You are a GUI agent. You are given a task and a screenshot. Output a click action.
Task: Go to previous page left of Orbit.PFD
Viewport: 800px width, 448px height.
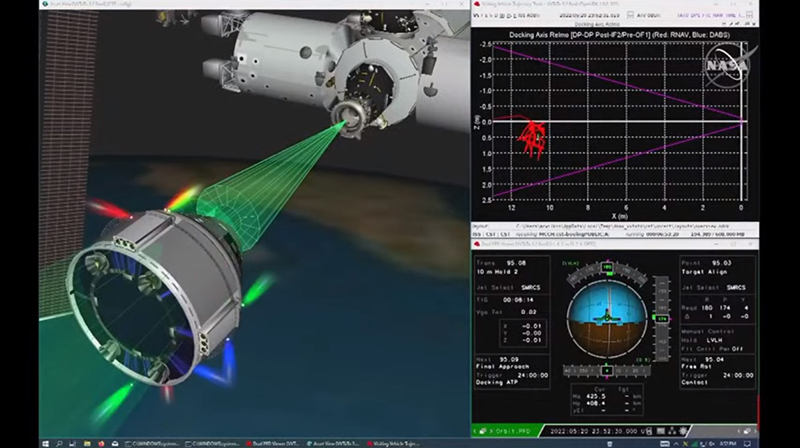click(475, 431)
